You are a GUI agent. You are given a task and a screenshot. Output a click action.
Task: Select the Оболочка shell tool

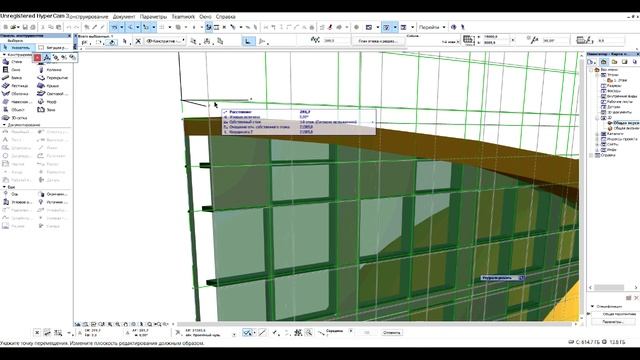click(14, 94)
